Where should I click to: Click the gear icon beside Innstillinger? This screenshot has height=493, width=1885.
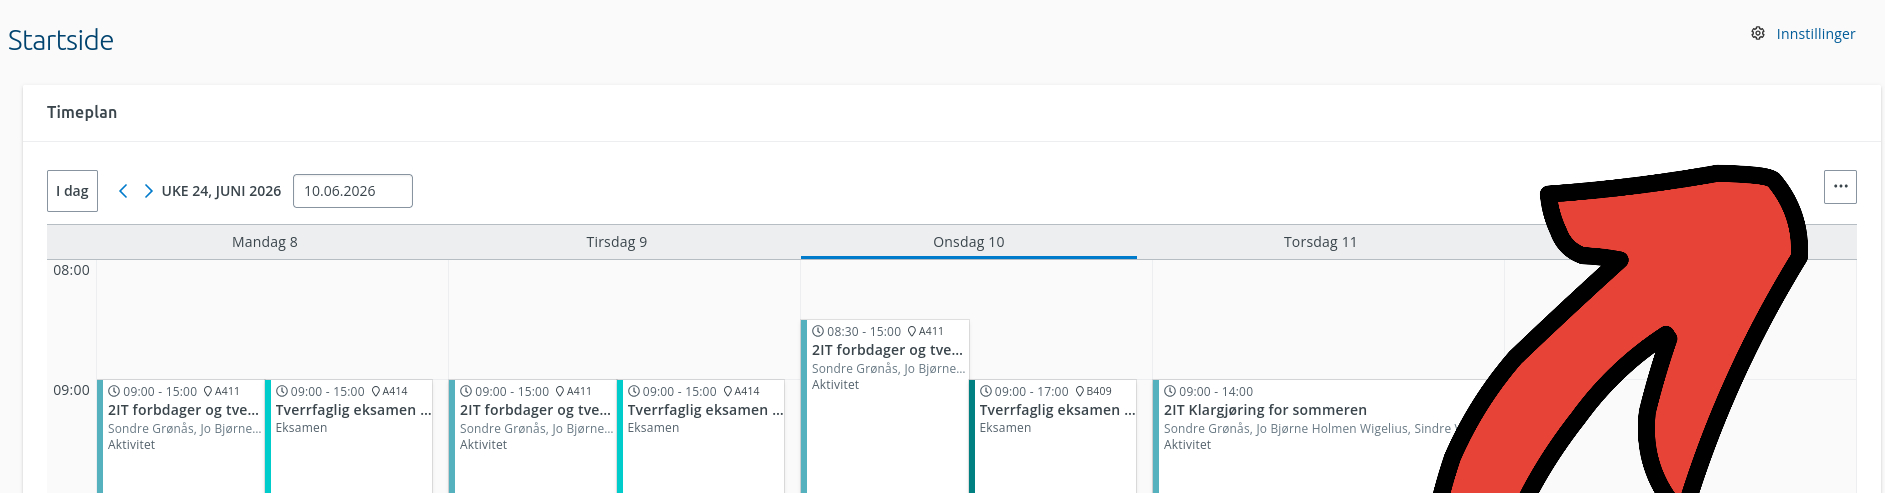click(1758, 33)
